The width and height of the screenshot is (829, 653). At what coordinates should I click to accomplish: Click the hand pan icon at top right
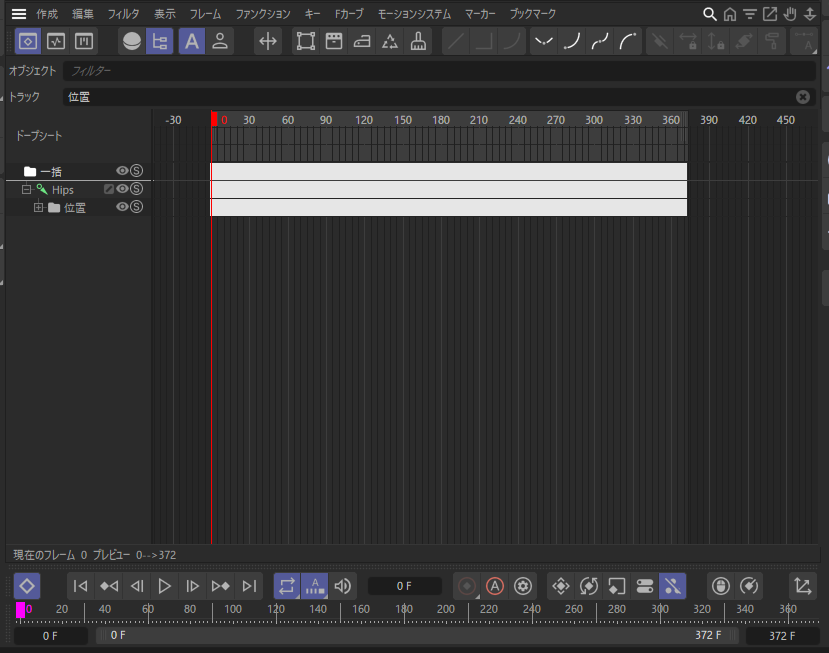(x=790, y=14)
